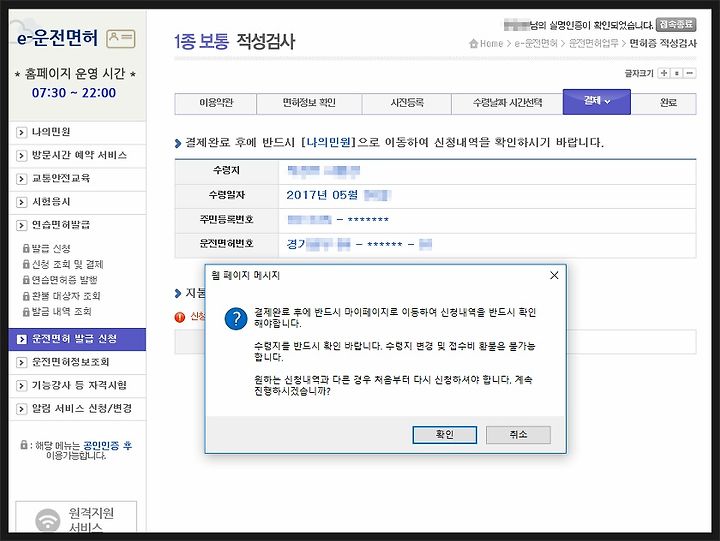Click the 1종 보통 적성검사 page heading
Image resolution: width=720 pixels, height=541 pixels.
pos(234,42)
